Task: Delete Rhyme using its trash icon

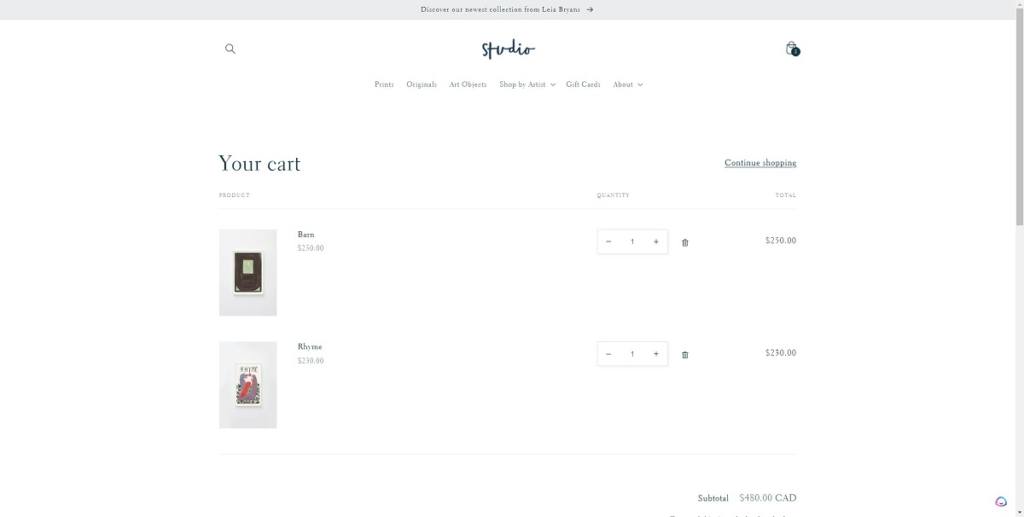Action: 685,354
